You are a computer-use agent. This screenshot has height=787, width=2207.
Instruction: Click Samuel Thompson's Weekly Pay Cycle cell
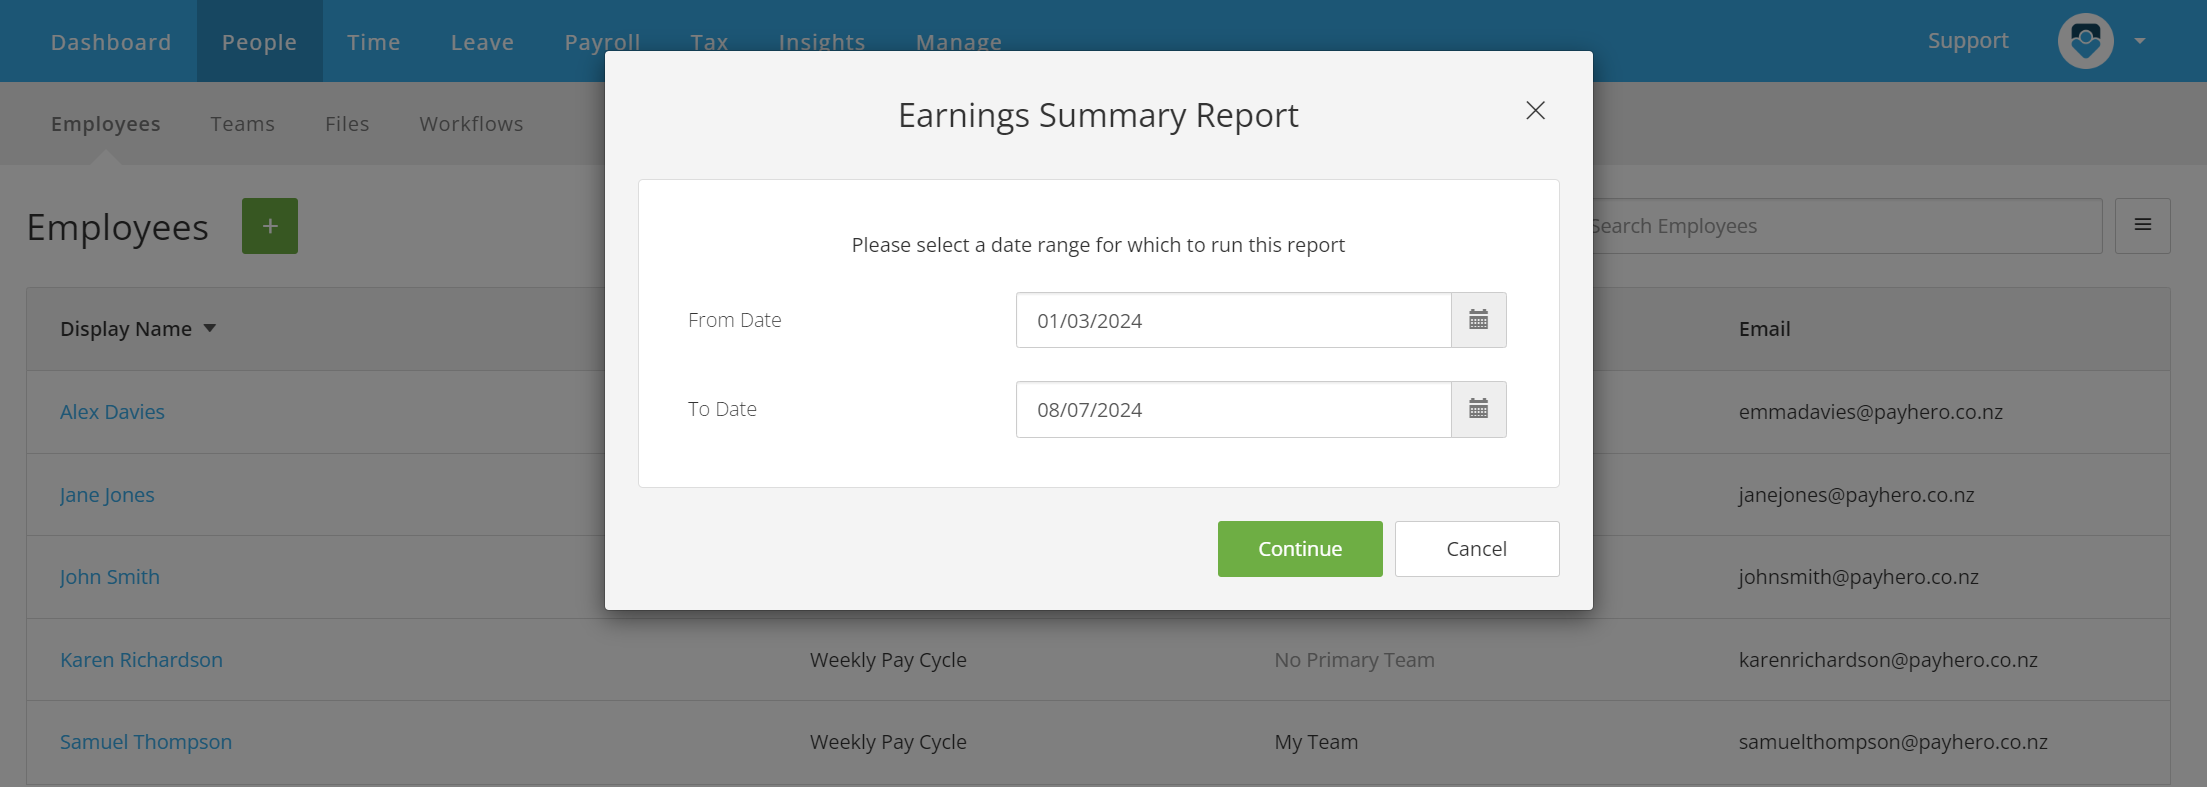pyautogui.click(x=888, y=742)
